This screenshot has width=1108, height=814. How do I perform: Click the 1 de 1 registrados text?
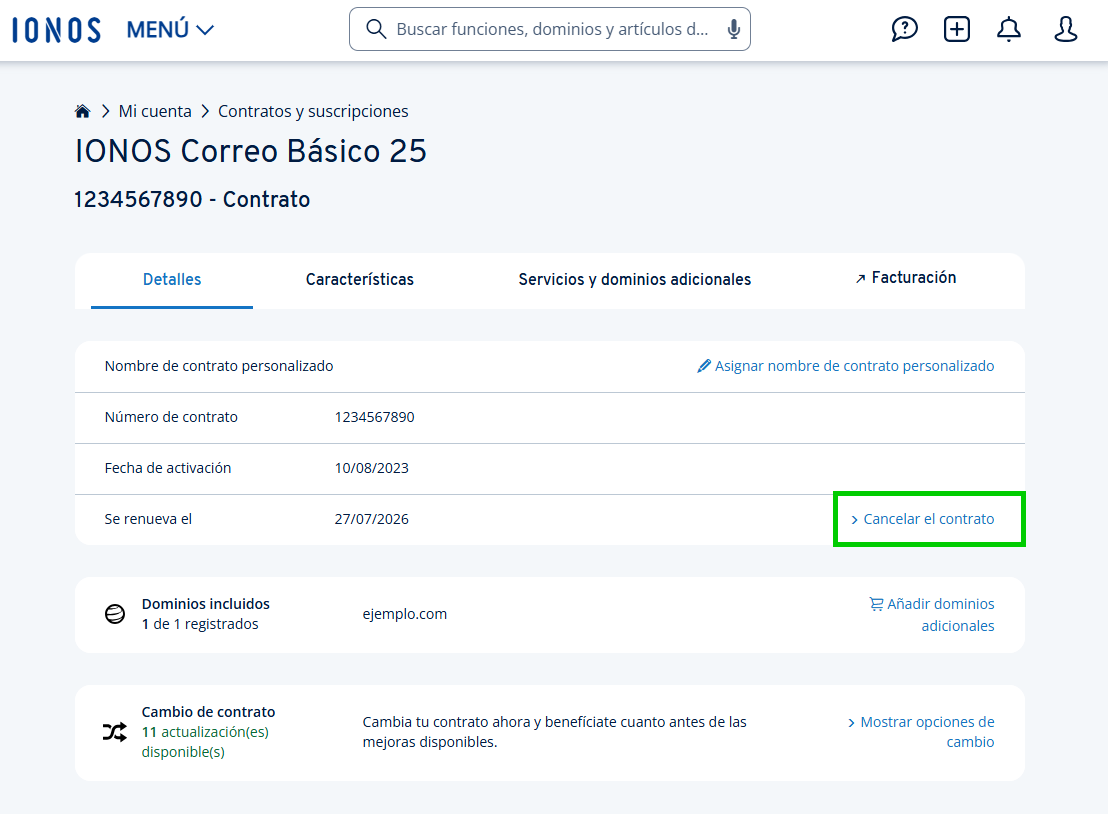click(200, 624)
